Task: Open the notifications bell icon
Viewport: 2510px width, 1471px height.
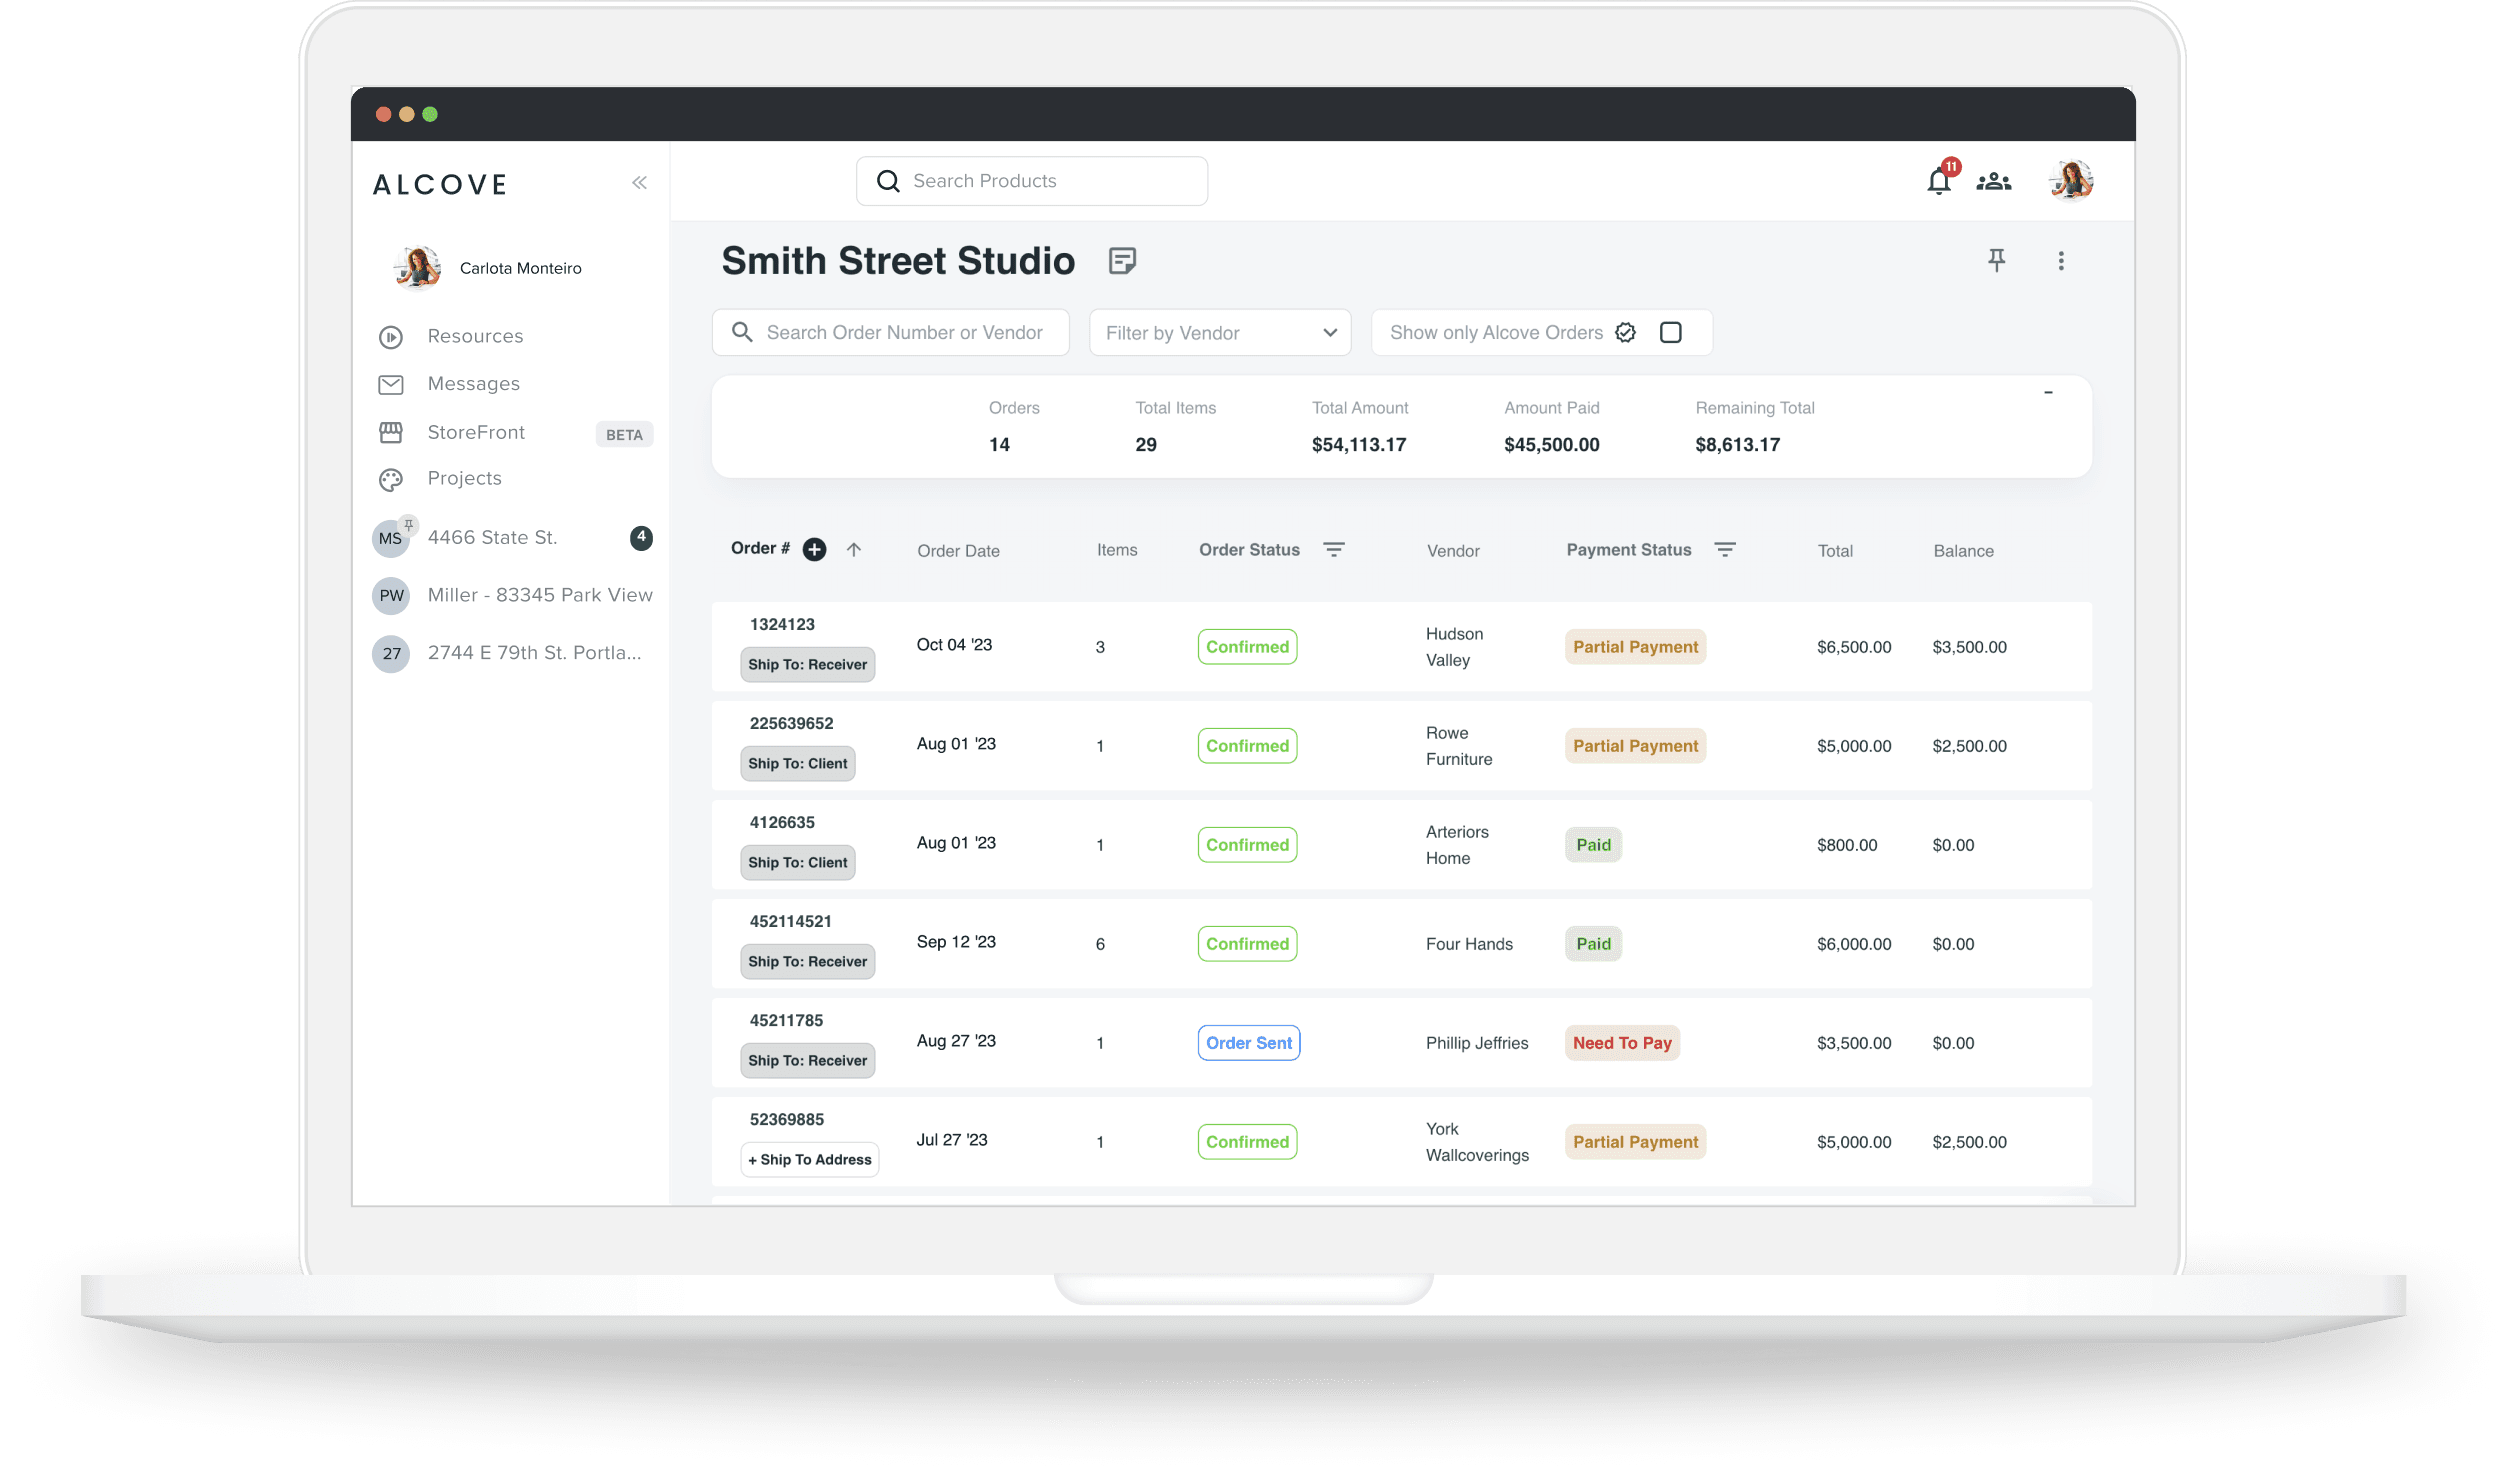Action: pyautogui.click(x=1938, y=181)
